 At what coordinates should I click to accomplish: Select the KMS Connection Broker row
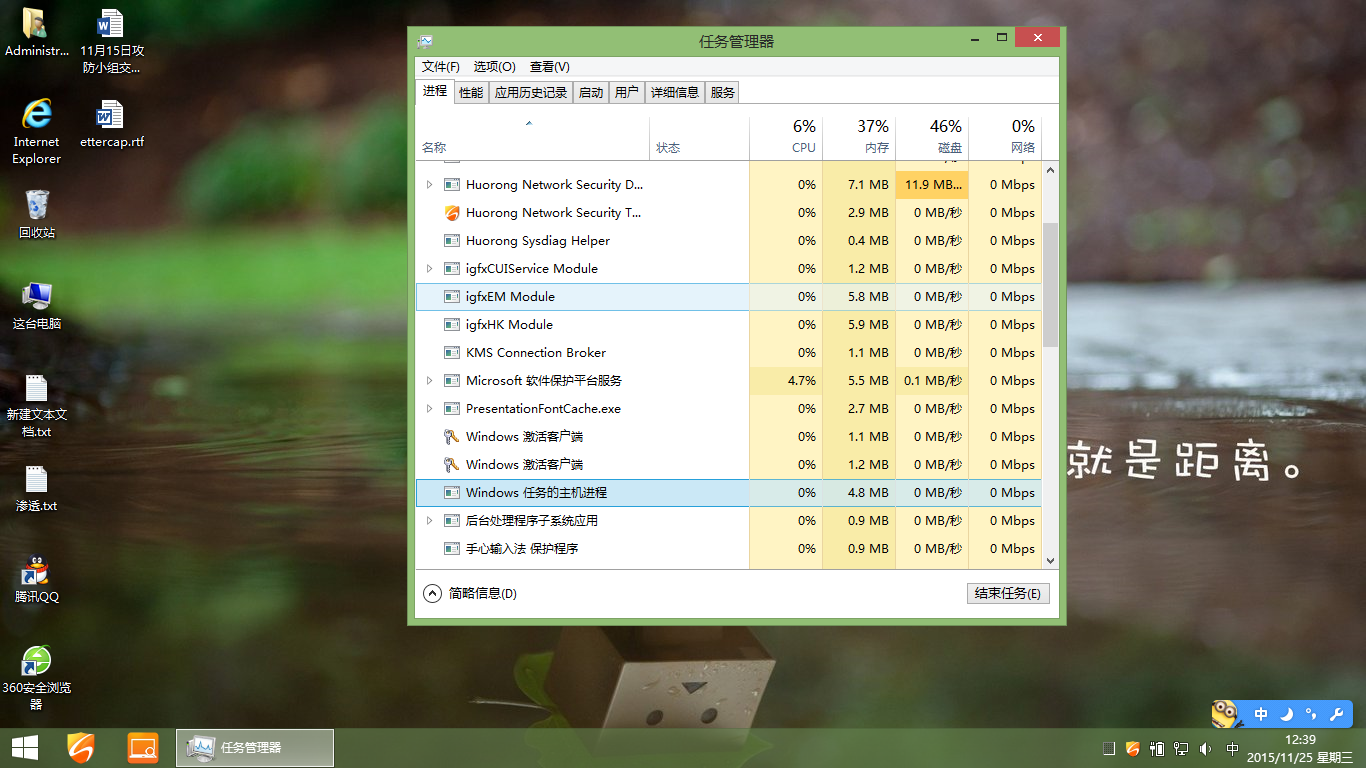(728, 353)
